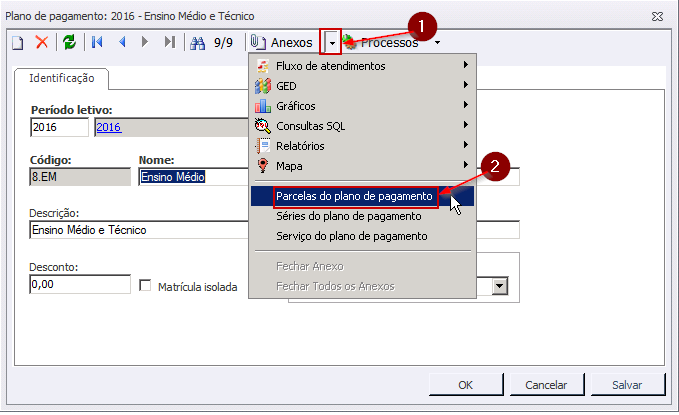Click the green refresh icon
This screenshot has width=679, height=415.
(x=69, y=42)
